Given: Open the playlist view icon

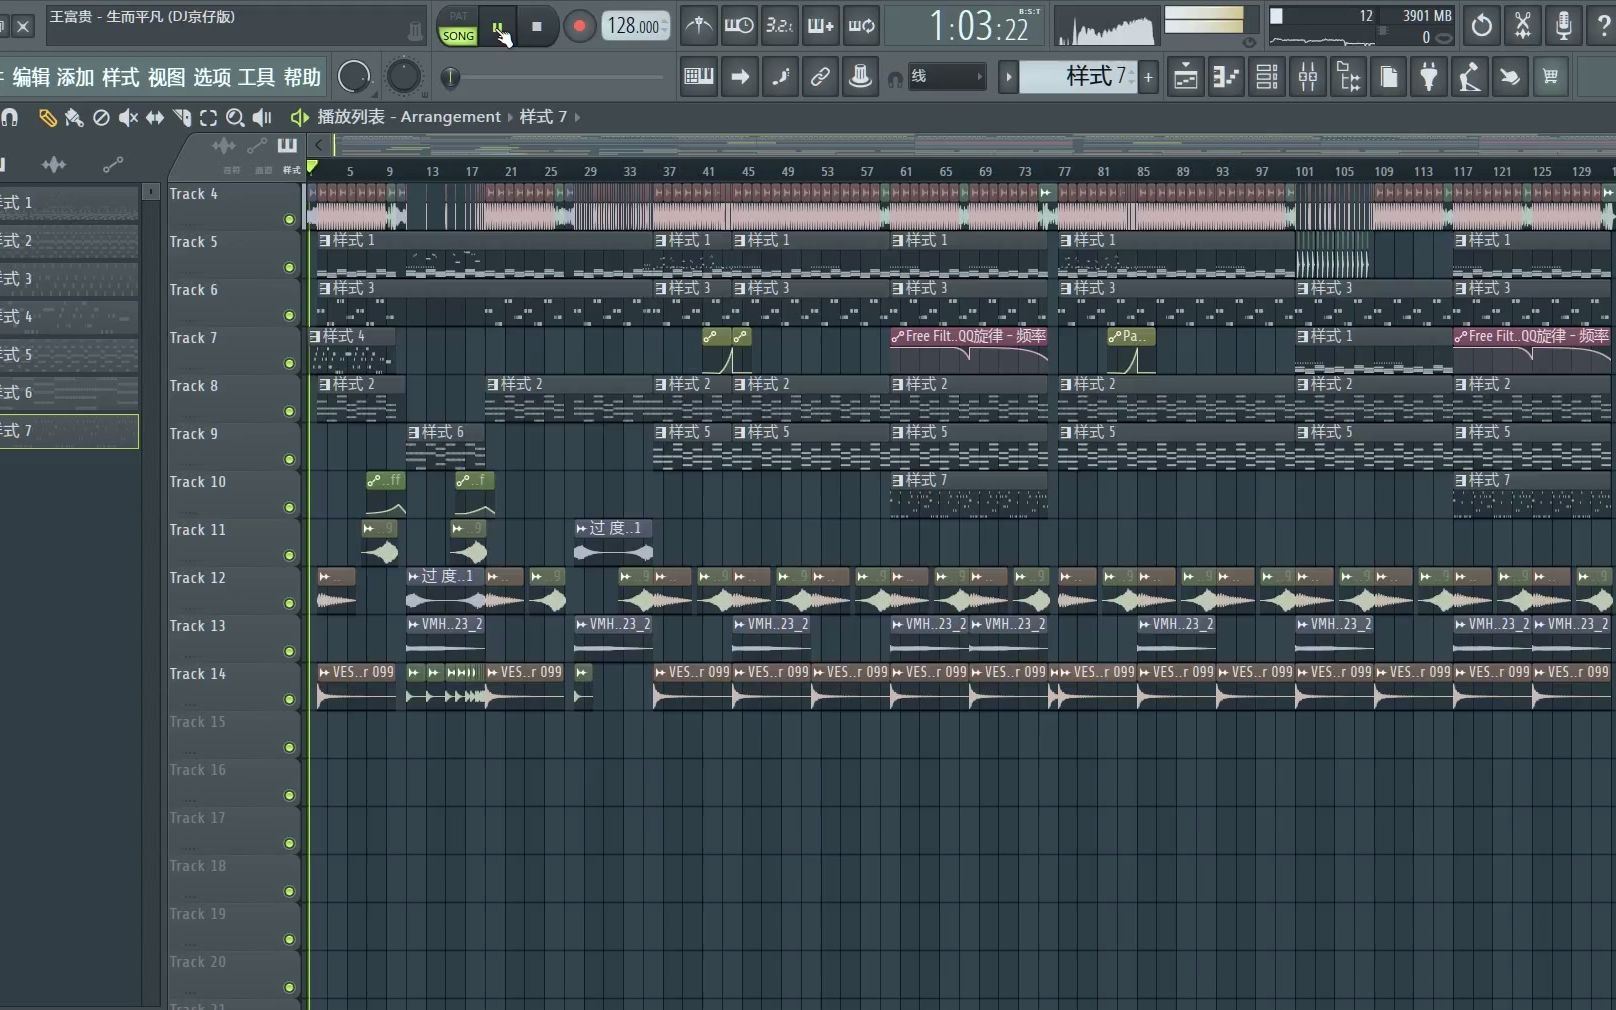Looking at the screenshot, I should coord(1185,77).
